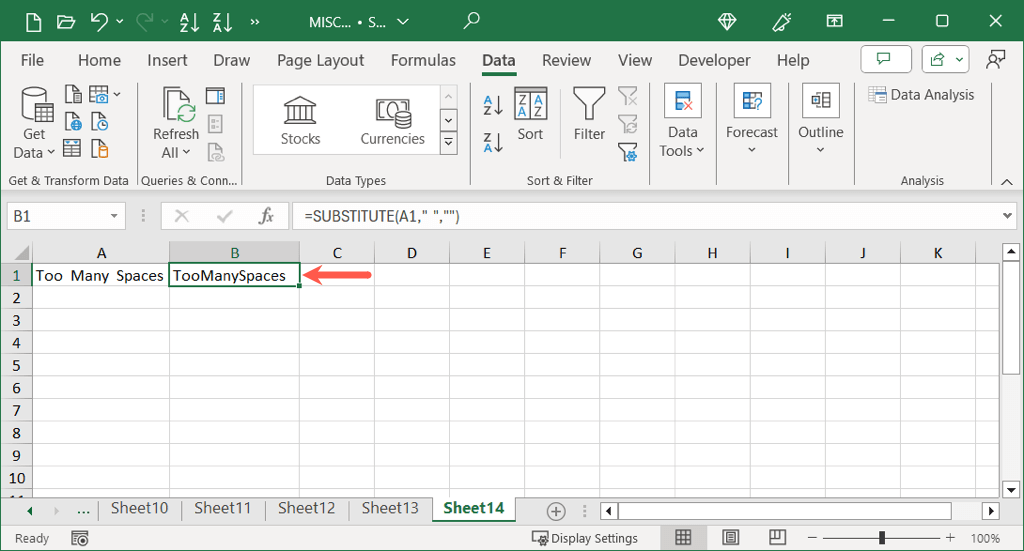The width and height of the screenshot is (1024, 551).
Task: Select the Stocks data type
Action: point(300,120)
